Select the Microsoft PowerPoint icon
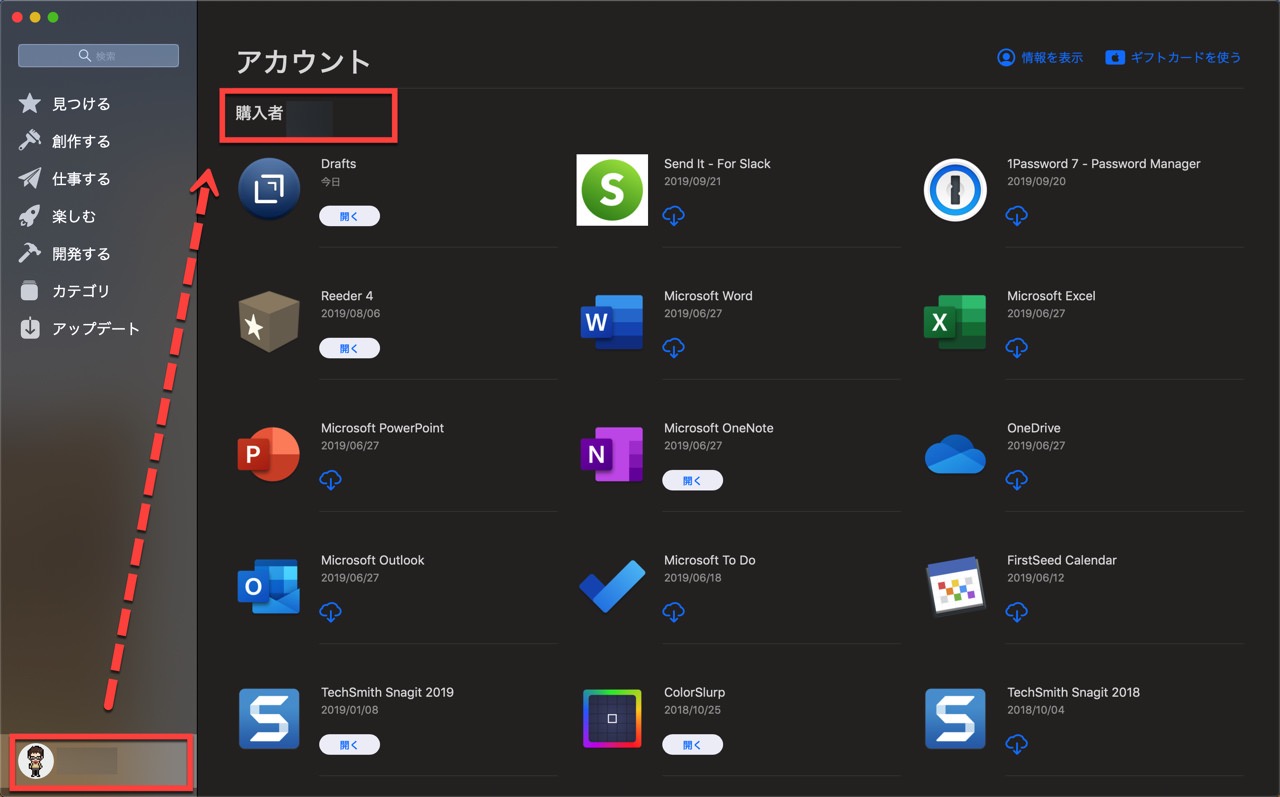This screenshot has height=797, width=1280. [269, 454]
